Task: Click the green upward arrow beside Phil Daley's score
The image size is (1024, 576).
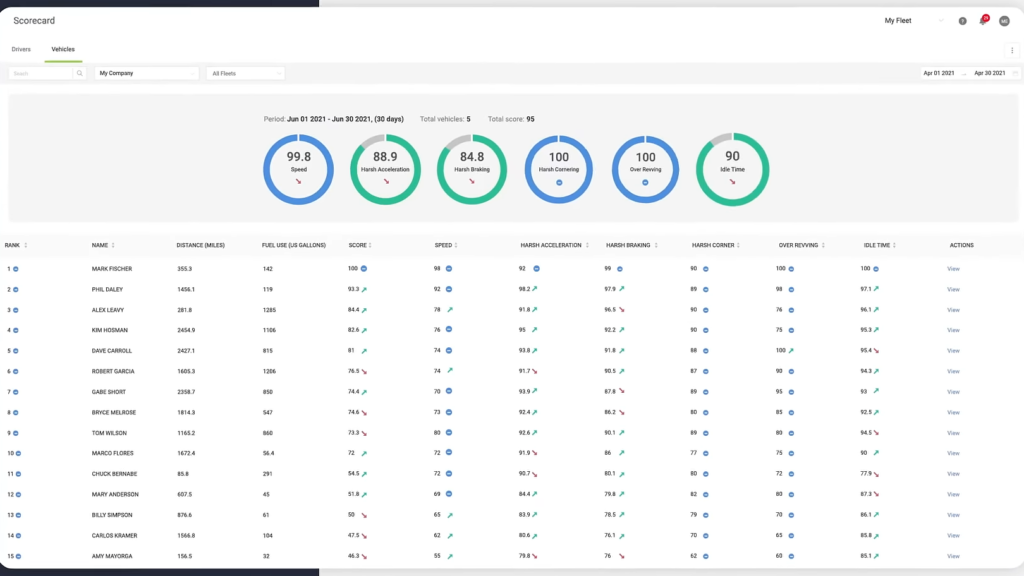Action: click(366, 289)
